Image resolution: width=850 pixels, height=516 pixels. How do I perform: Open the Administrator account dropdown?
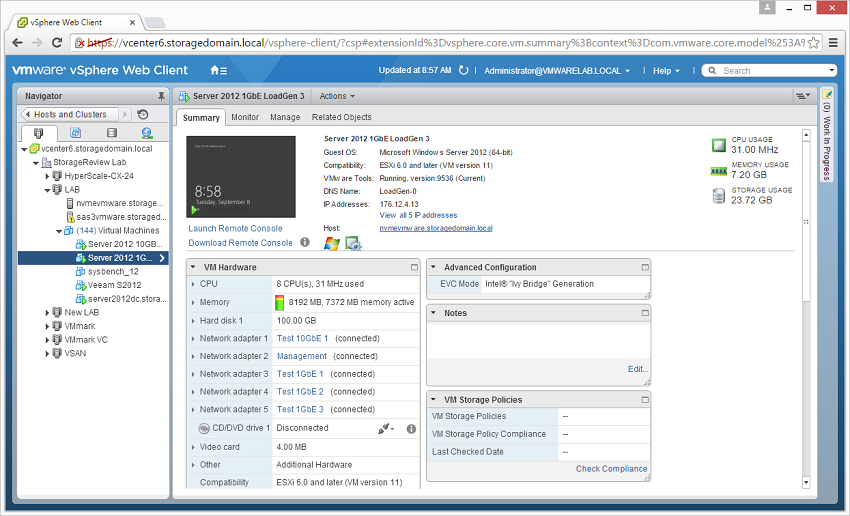click(557, 70)
